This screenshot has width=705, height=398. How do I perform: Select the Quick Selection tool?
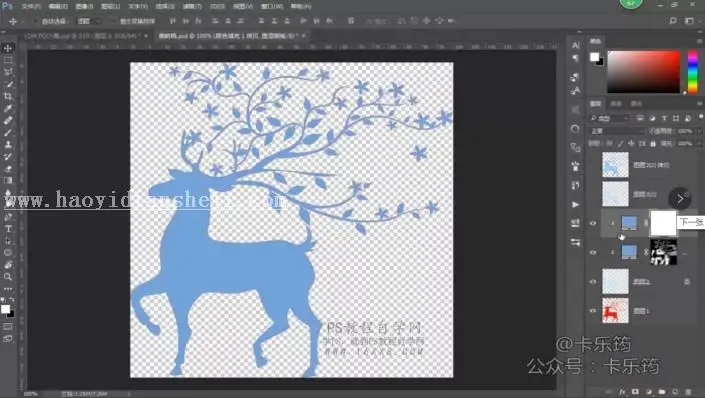coord(8,84)
